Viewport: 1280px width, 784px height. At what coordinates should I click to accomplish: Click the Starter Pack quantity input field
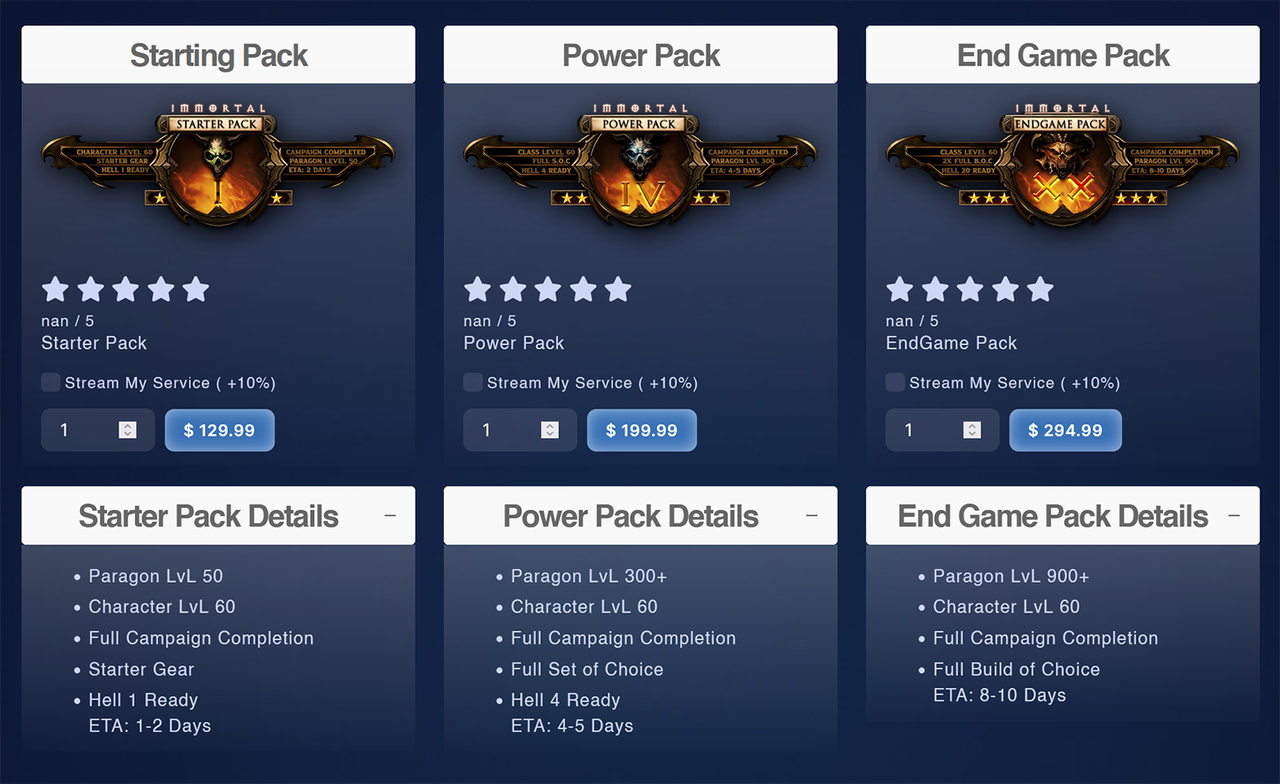(98, 430)
